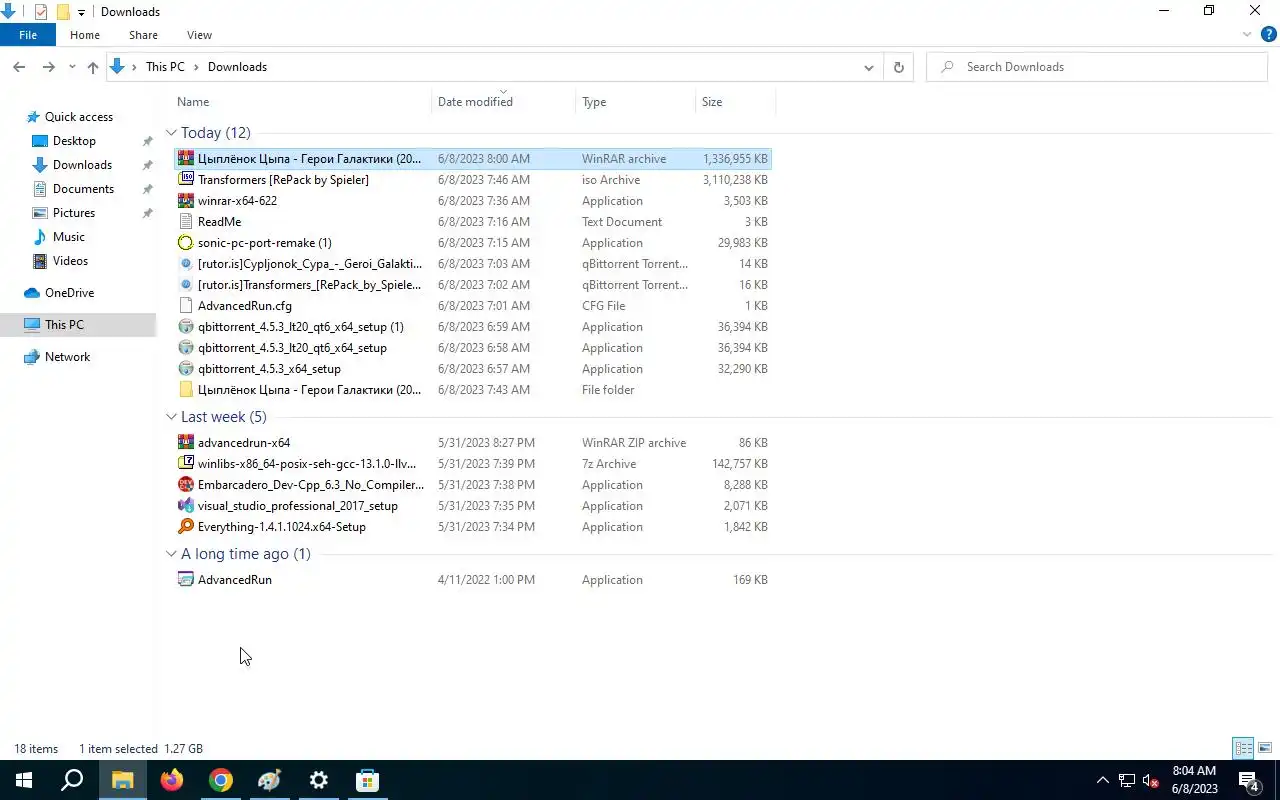
Task: Open the recent locations dropdown arrow
Action: 72,67
